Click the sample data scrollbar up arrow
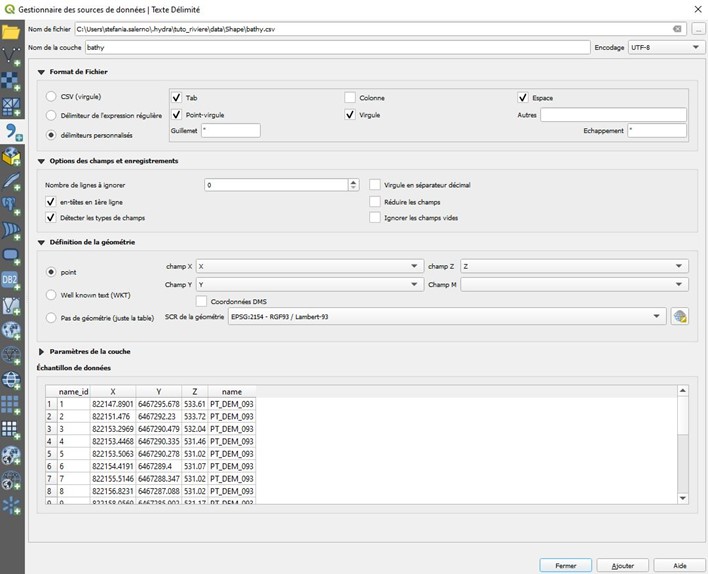708x574 pixels. coord(683,391)
